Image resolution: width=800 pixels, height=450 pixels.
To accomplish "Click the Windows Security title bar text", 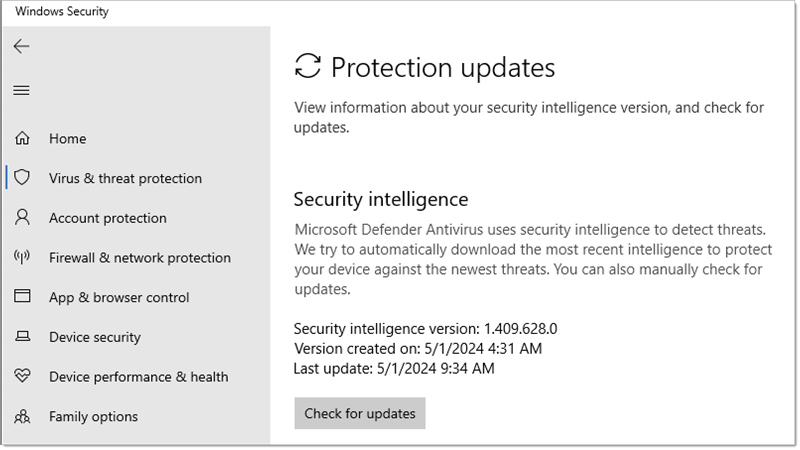I will click(x=62, y=12).
